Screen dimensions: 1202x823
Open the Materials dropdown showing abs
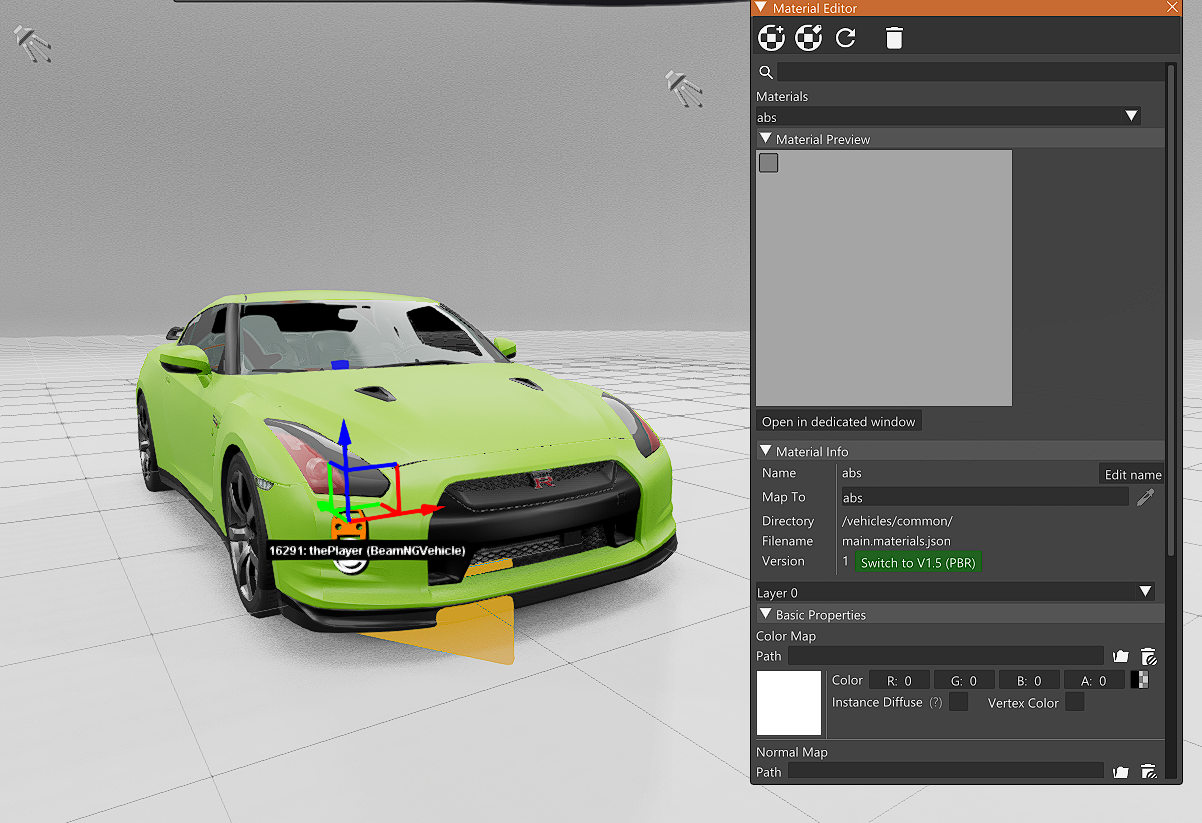(x=948, y=117)
